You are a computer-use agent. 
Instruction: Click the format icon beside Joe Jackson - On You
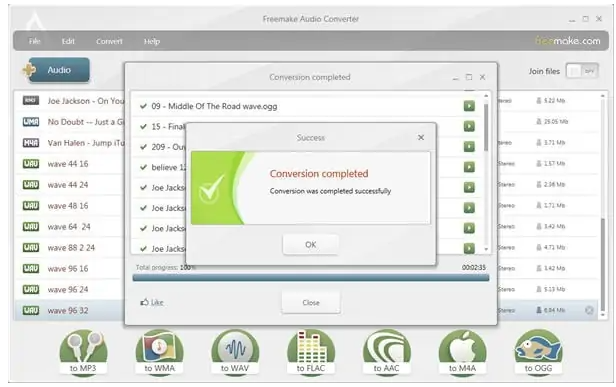(31, 101)
